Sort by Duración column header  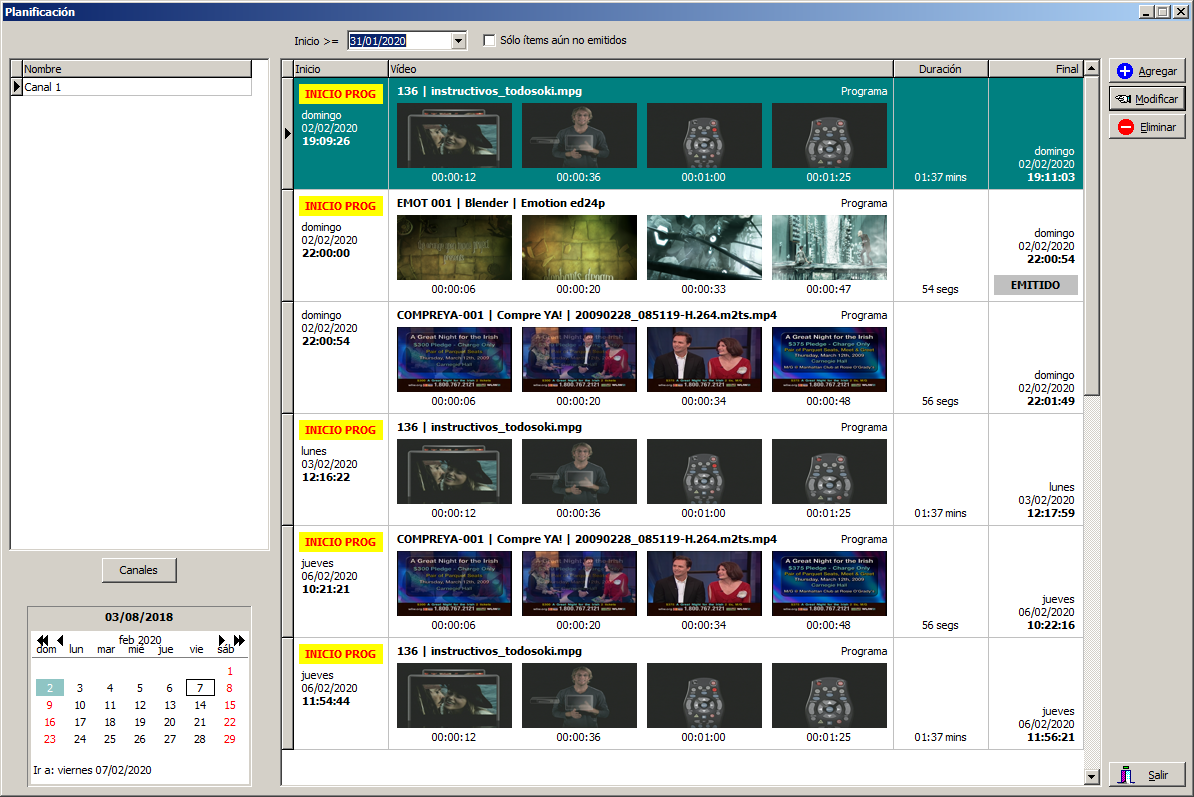click(x=940, y=69)
